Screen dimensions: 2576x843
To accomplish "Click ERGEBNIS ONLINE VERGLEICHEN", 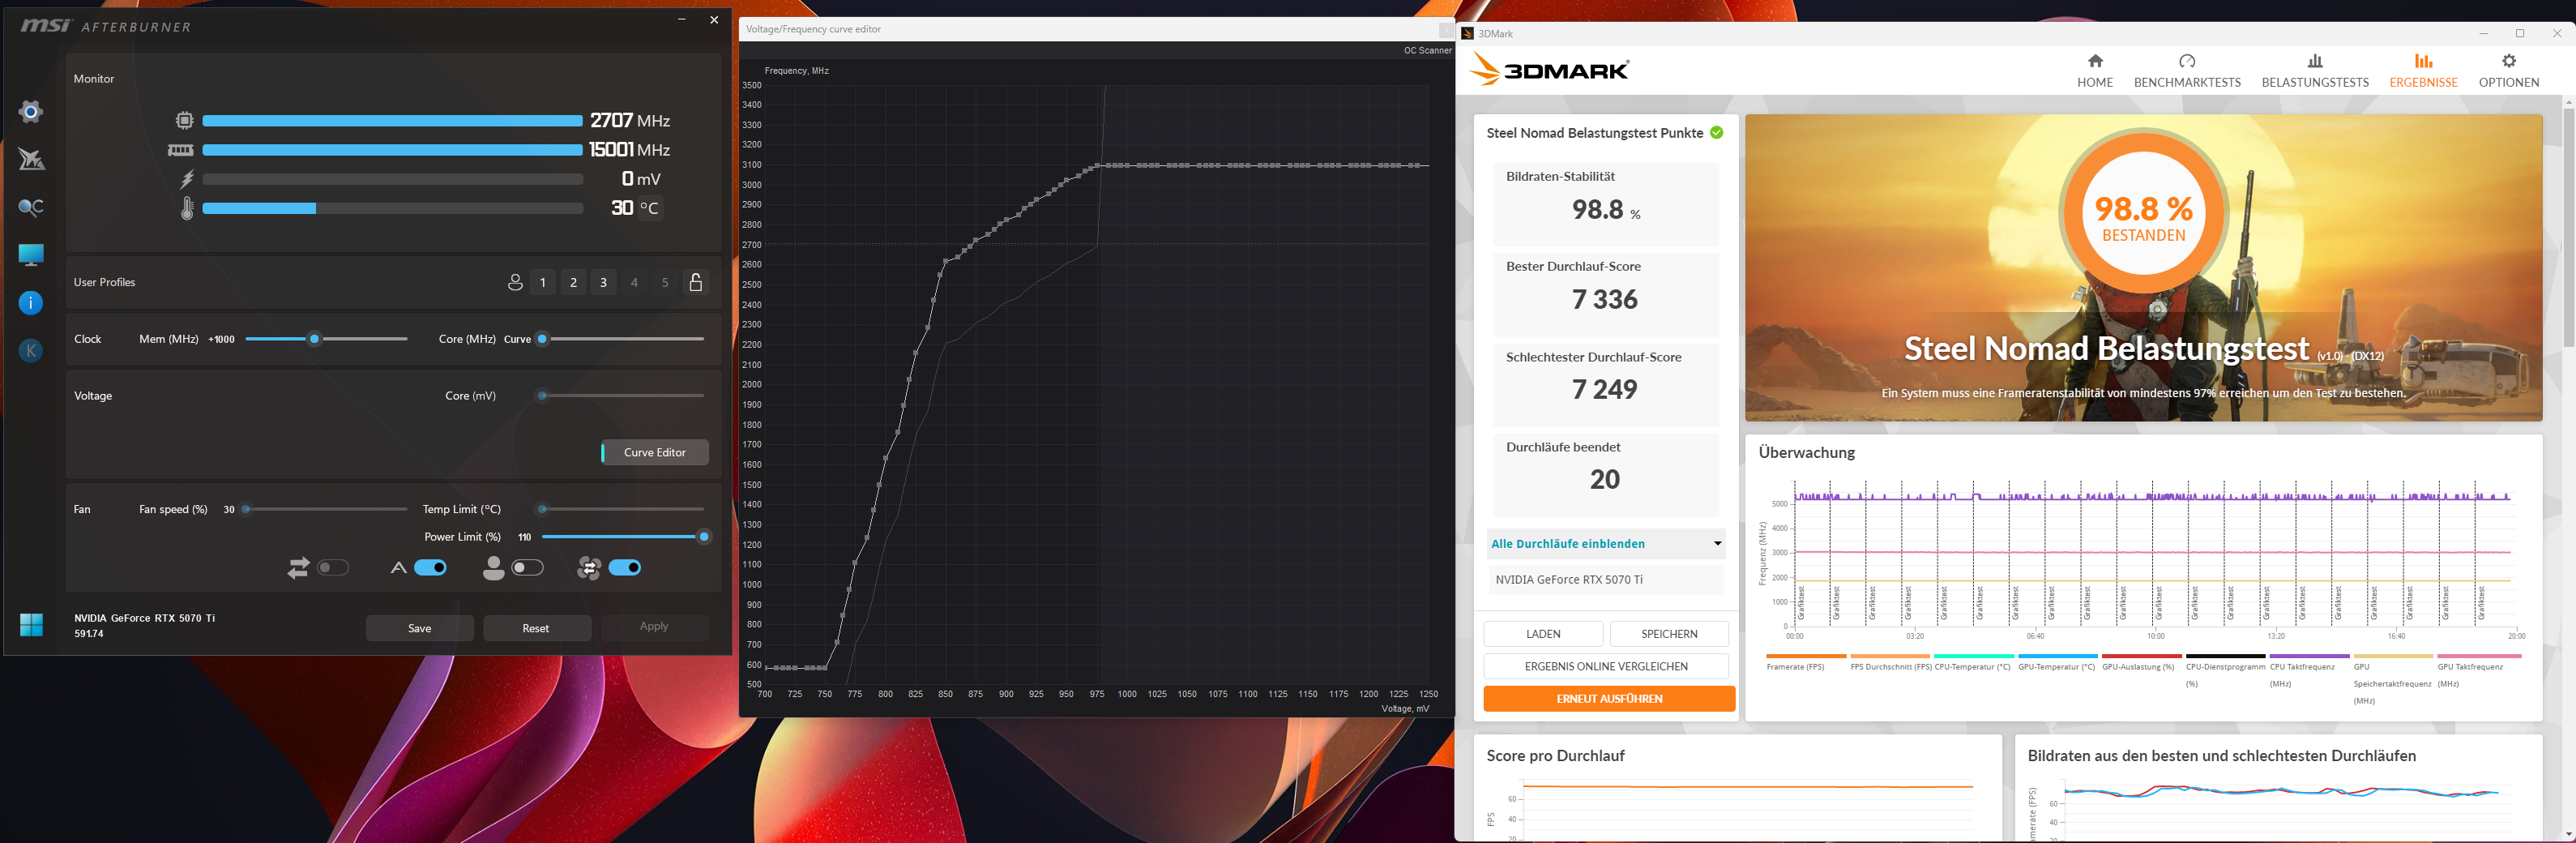I will [1606, 666].
